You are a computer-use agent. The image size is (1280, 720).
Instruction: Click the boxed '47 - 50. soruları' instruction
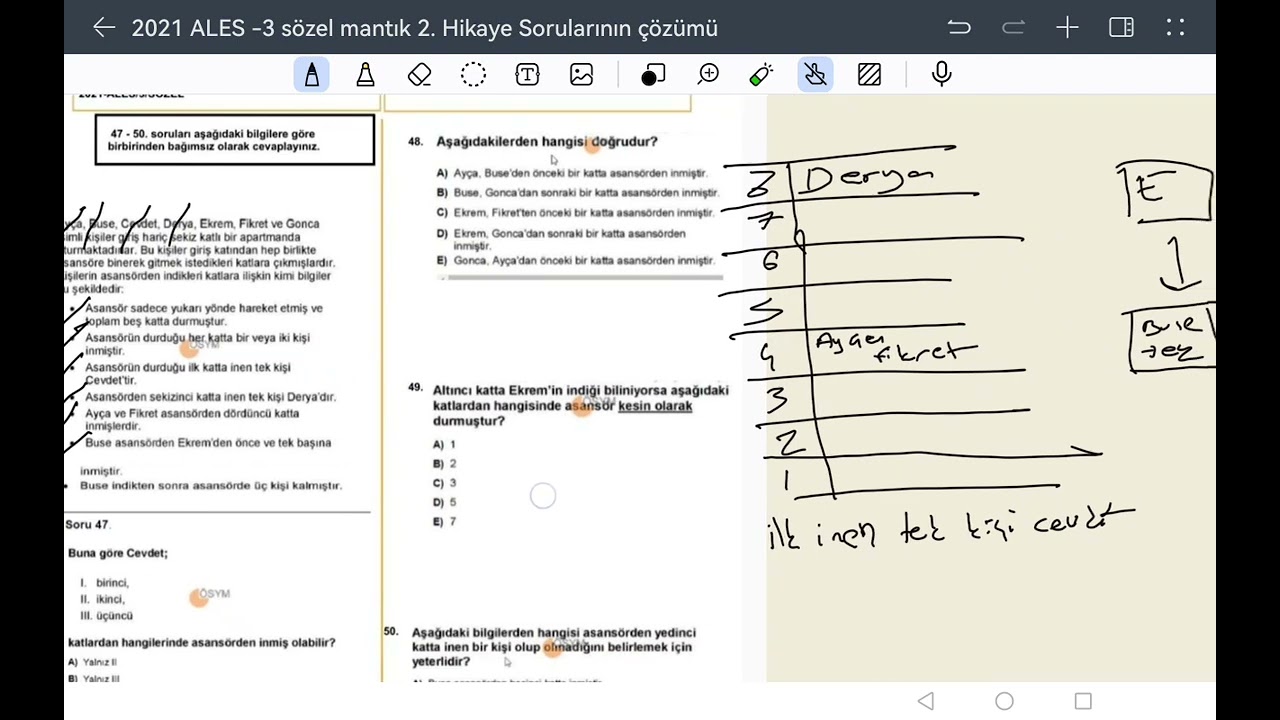point(235,139)
